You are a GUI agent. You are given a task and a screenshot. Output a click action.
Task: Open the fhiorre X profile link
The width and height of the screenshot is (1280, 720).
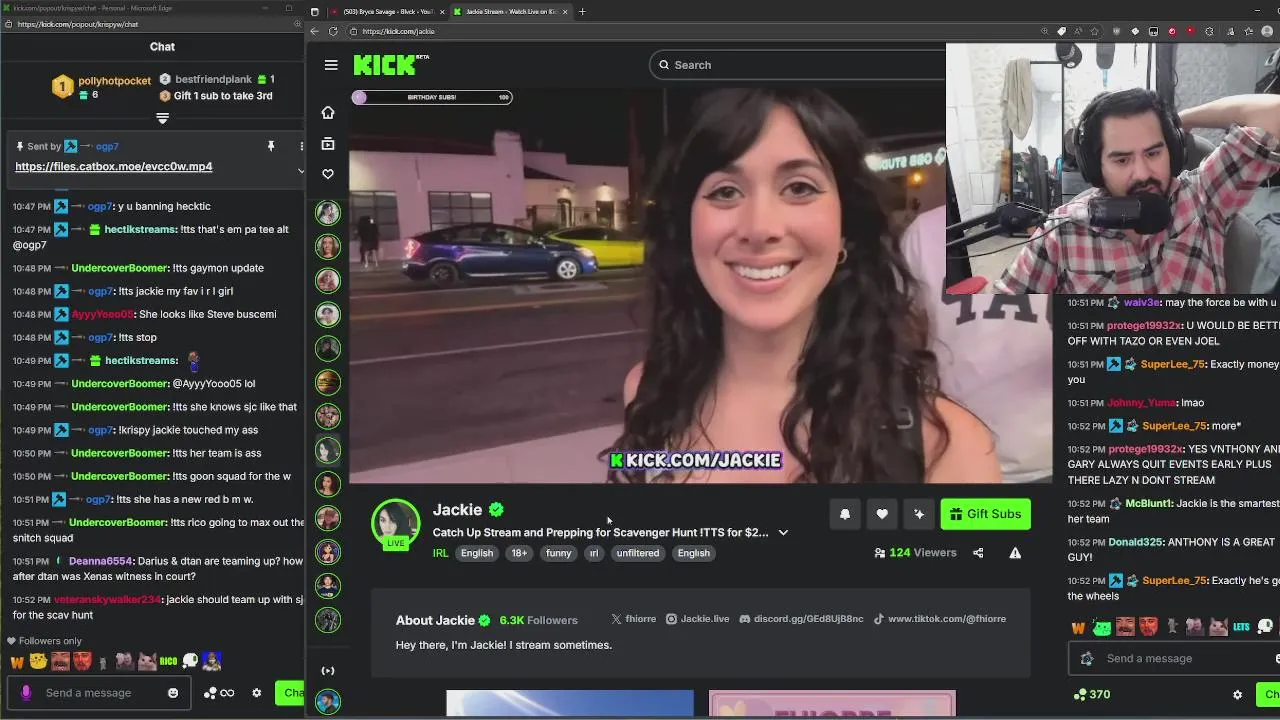[633, 619]
